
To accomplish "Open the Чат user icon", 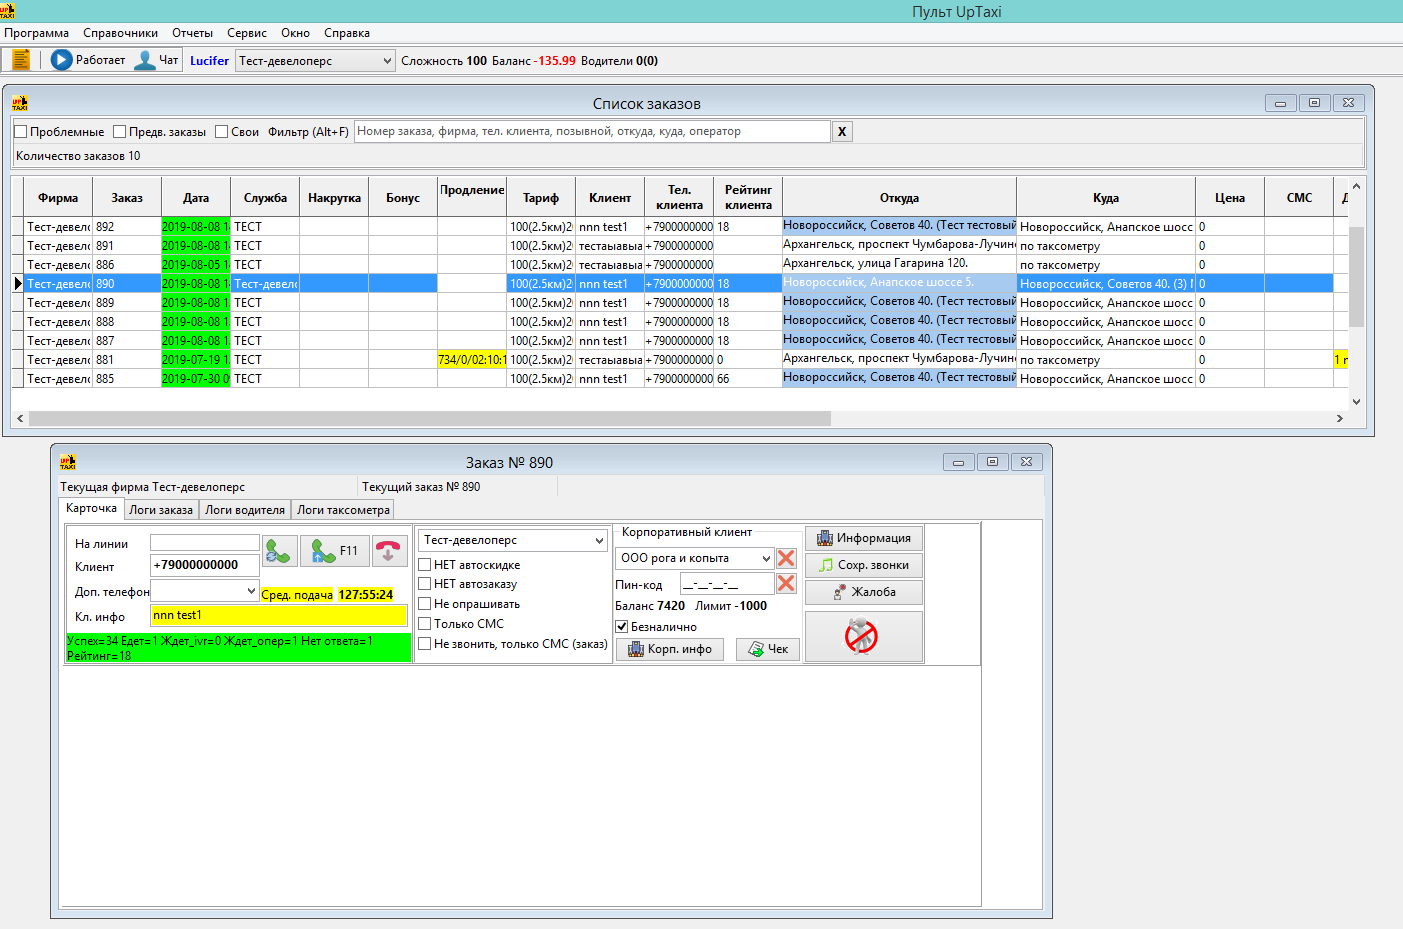I will pyautogui.click(x=146, y=60).
